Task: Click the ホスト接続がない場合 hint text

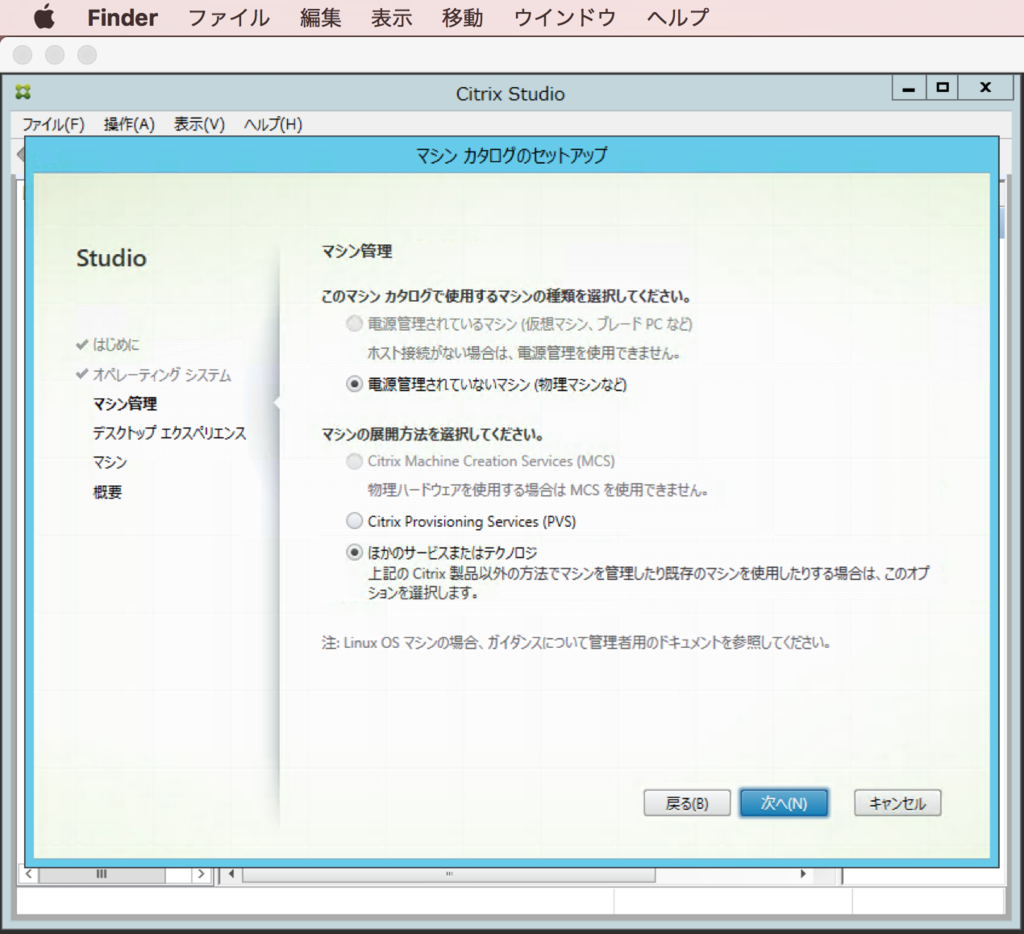Action: pos(524,353)
